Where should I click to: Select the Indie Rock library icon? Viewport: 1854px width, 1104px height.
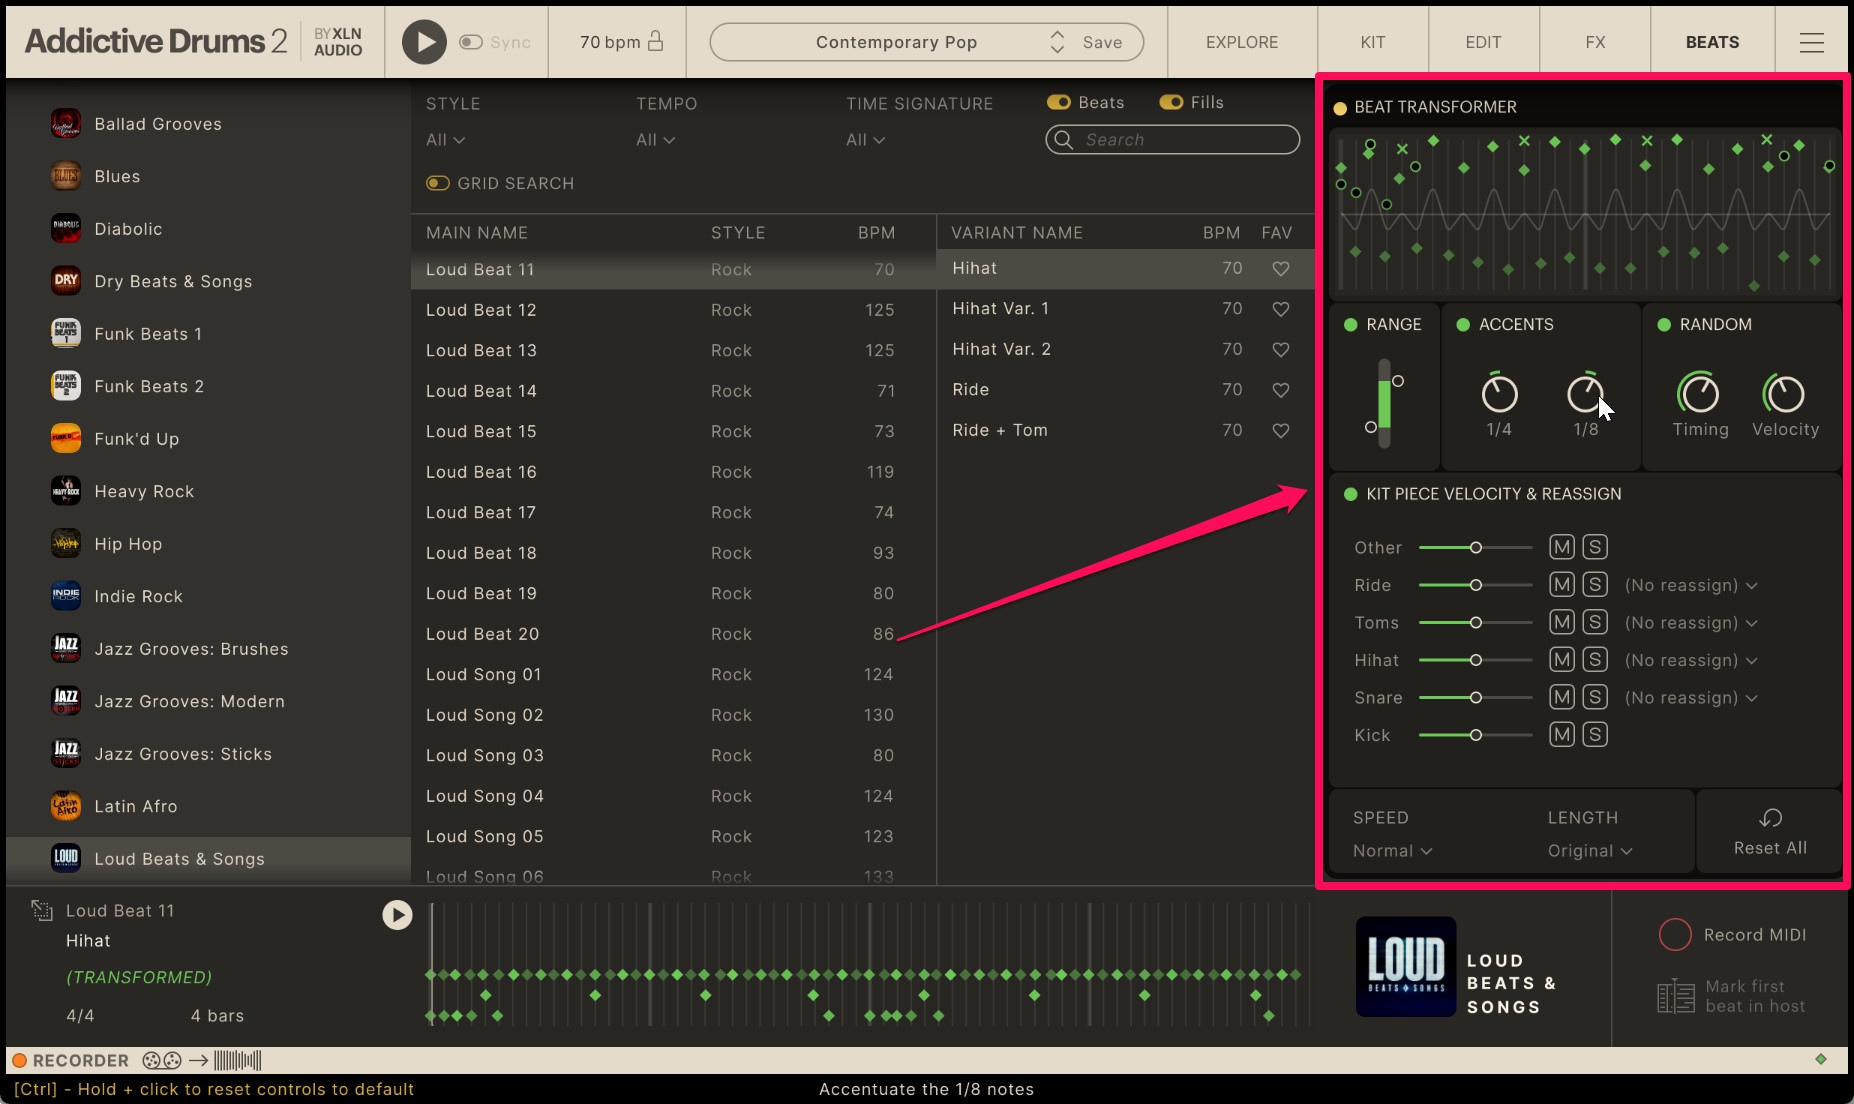[x=66, y=596]
